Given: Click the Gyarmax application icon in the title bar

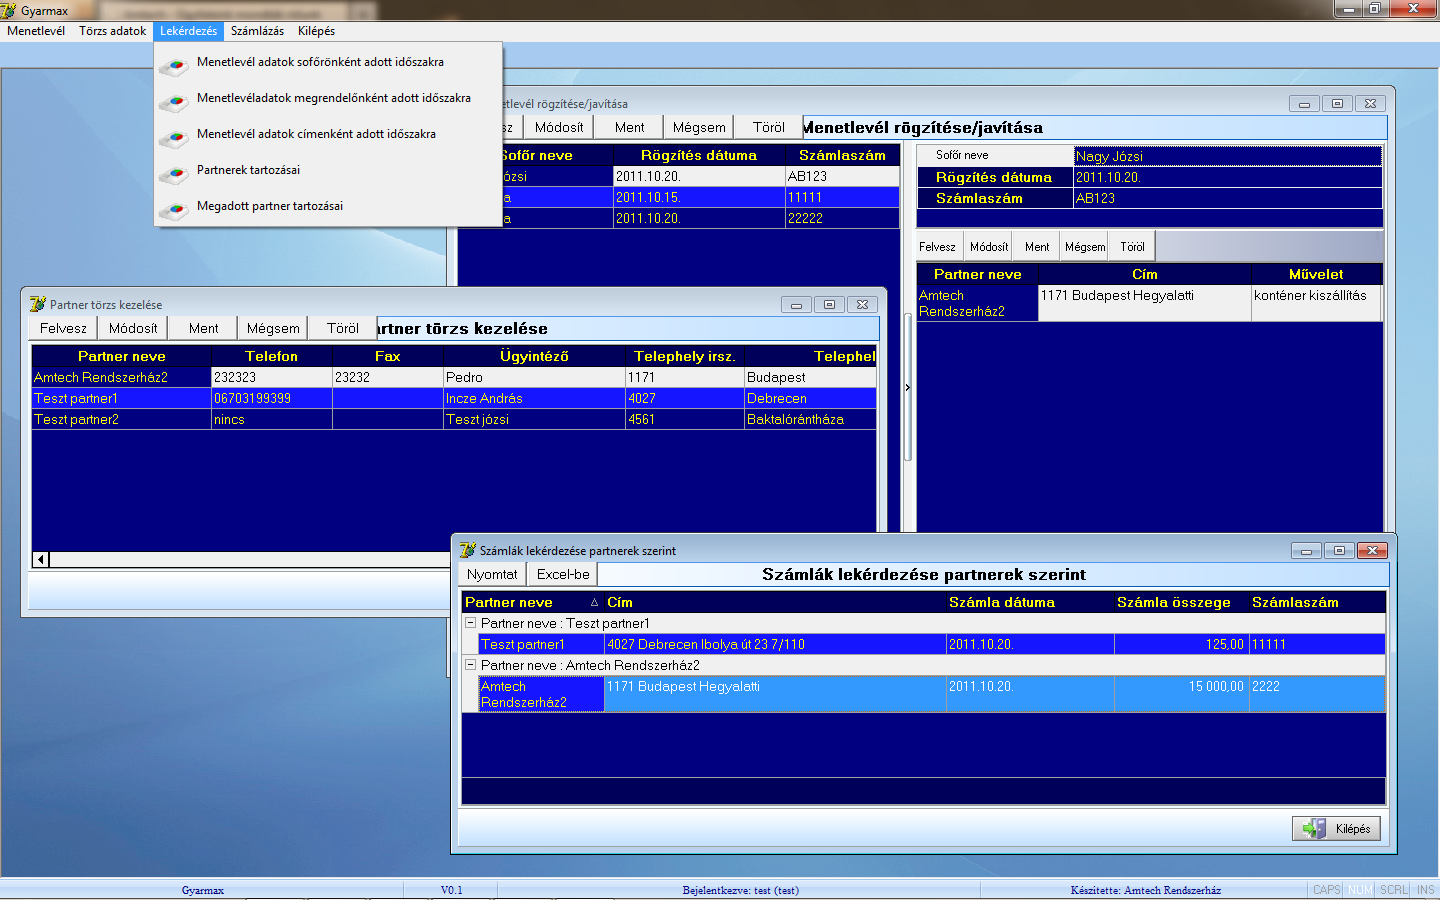Looking at the screenshot, I should pyautogui.click(x=9, y=10).
